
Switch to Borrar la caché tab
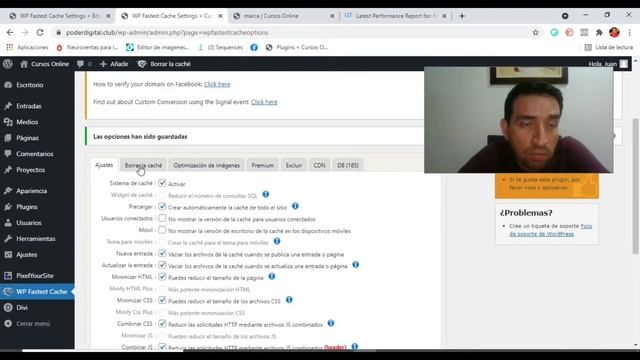pyautogui.click(x=143, y=165)
